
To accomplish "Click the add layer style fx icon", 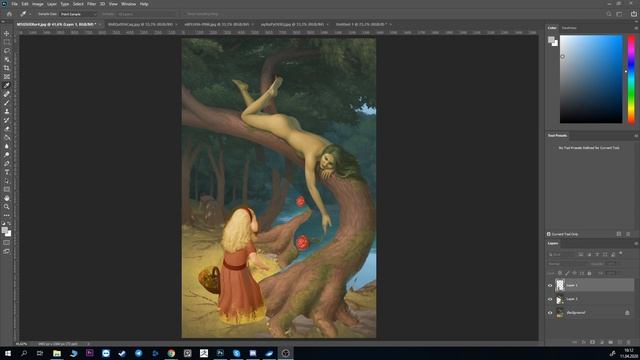I will coord(584,342).
